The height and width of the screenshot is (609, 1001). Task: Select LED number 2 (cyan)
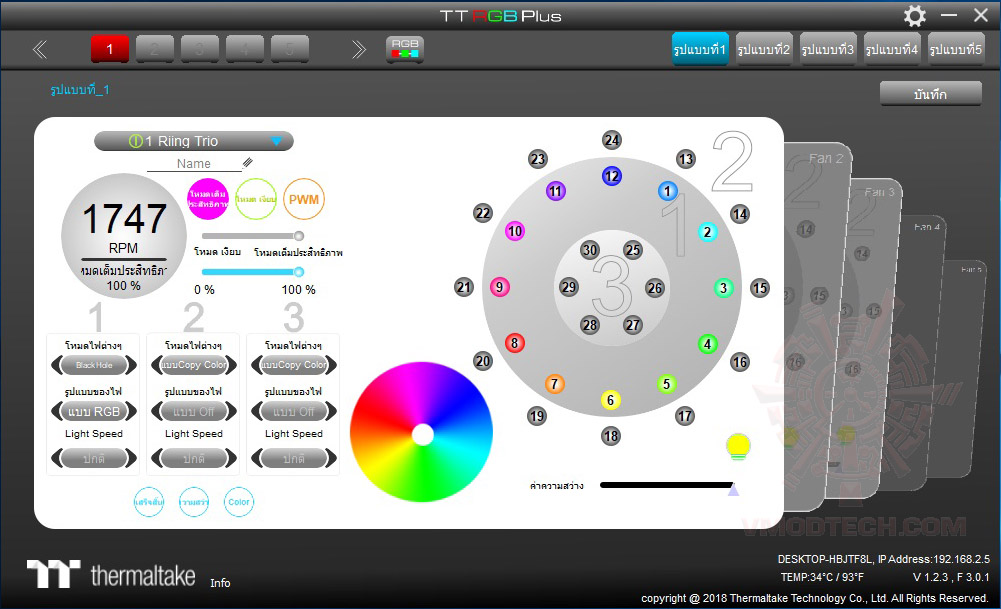[x=707, y=232]
